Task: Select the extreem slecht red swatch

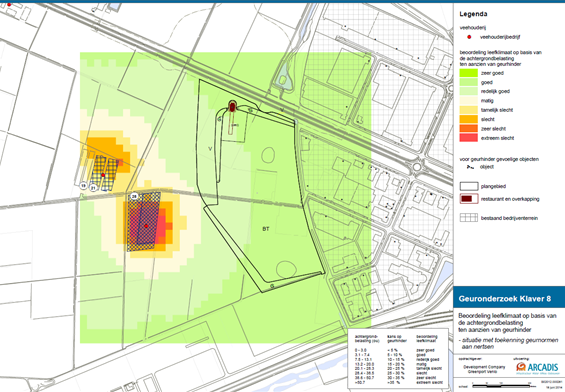Action: [468, 138]
